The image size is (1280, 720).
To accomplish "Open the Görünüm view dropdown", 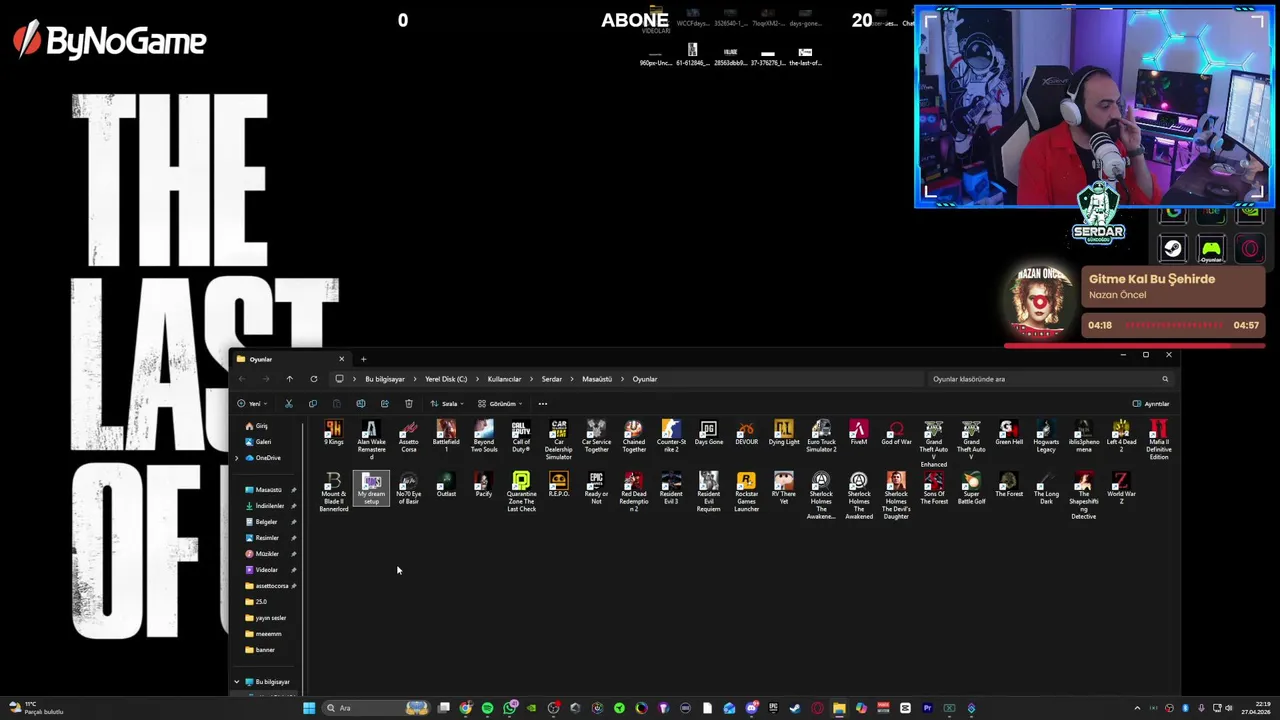I will 500,404.
